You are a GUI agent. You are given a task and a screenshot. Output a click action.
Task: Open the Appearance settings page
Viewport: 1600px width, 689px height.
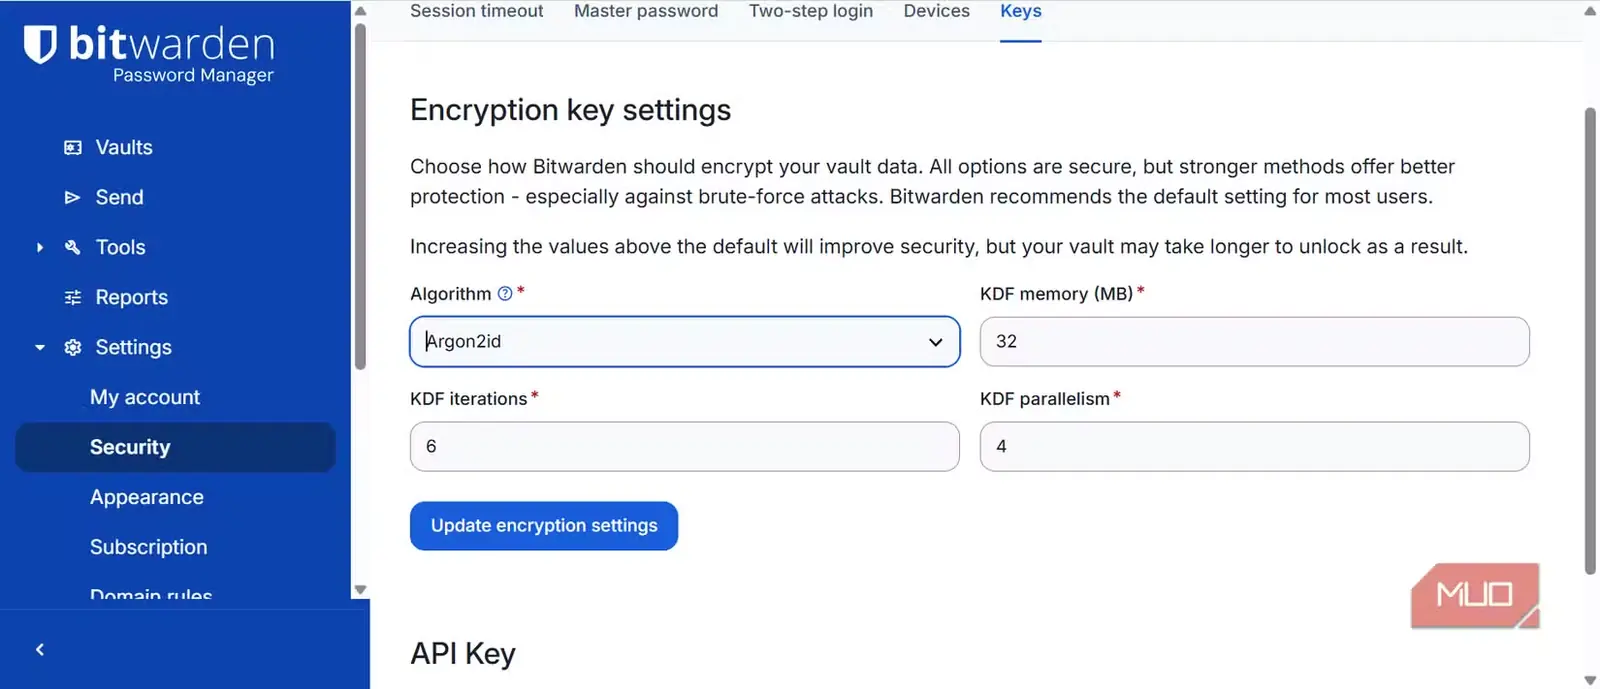[147, 497]
